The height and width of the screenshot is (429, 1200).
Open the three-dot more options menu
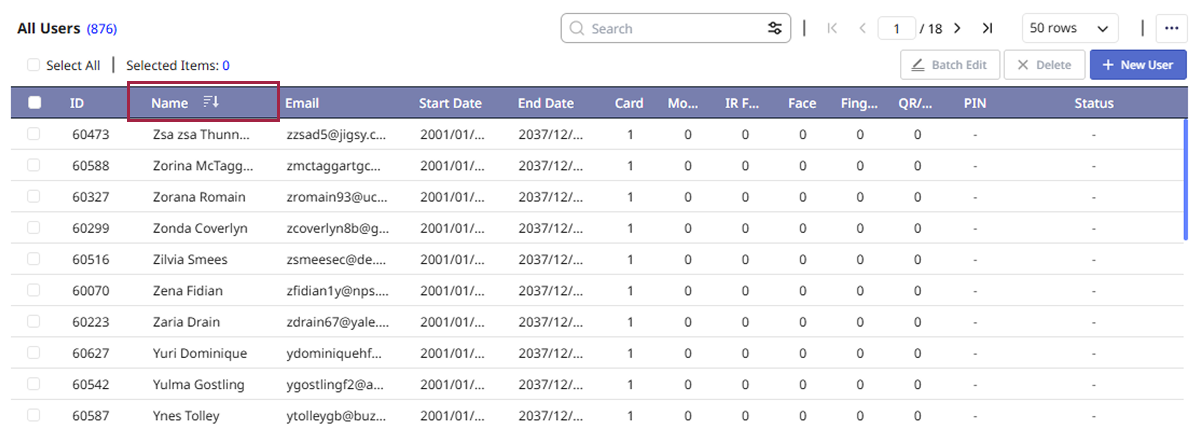point(1169,28)
